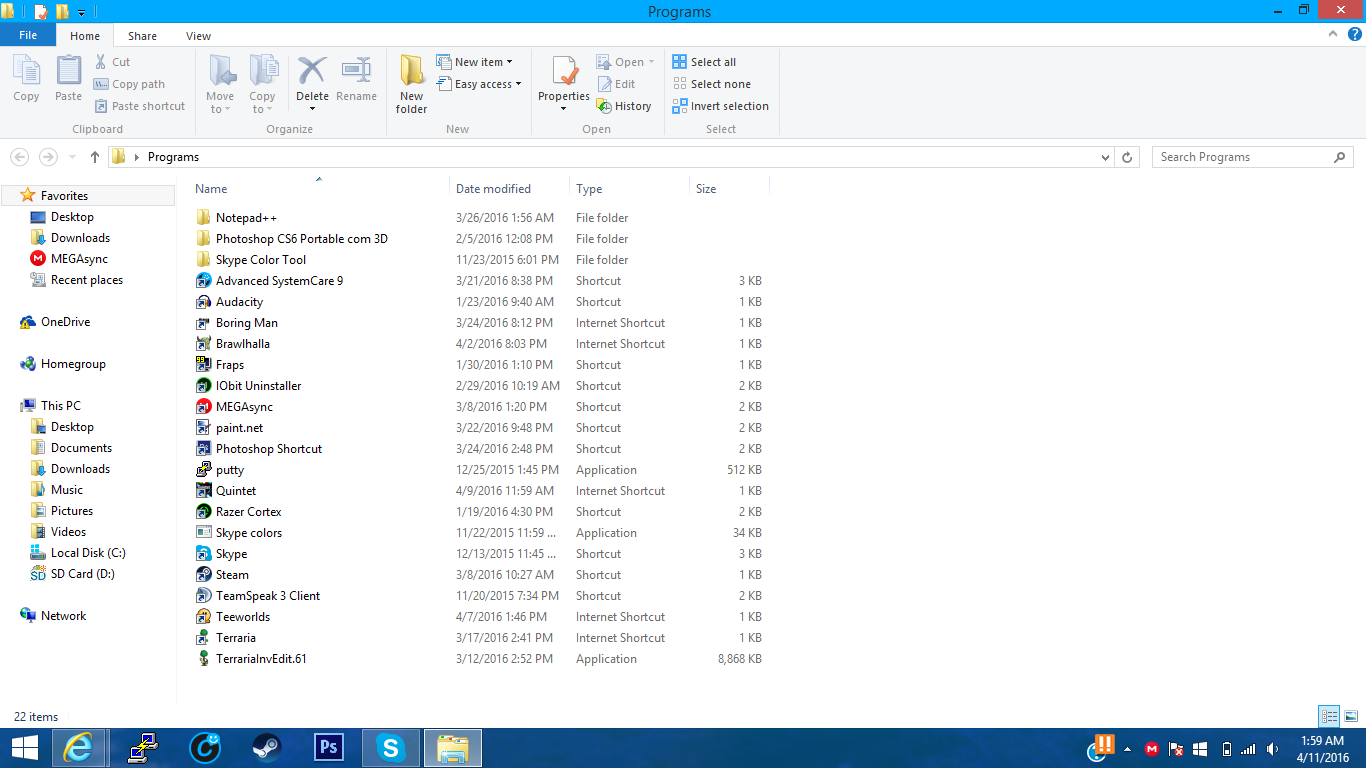Viewport: 1366px width, 768px height.
Task: Select the Home ribbon tab
Action: coord(85,36)
